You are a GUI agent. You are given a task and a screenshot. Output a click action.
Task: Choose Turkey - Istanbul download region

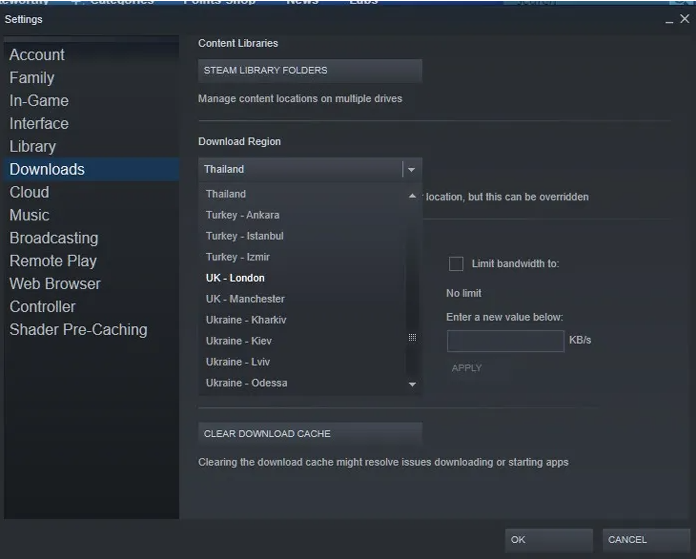(x=245, y=236)
